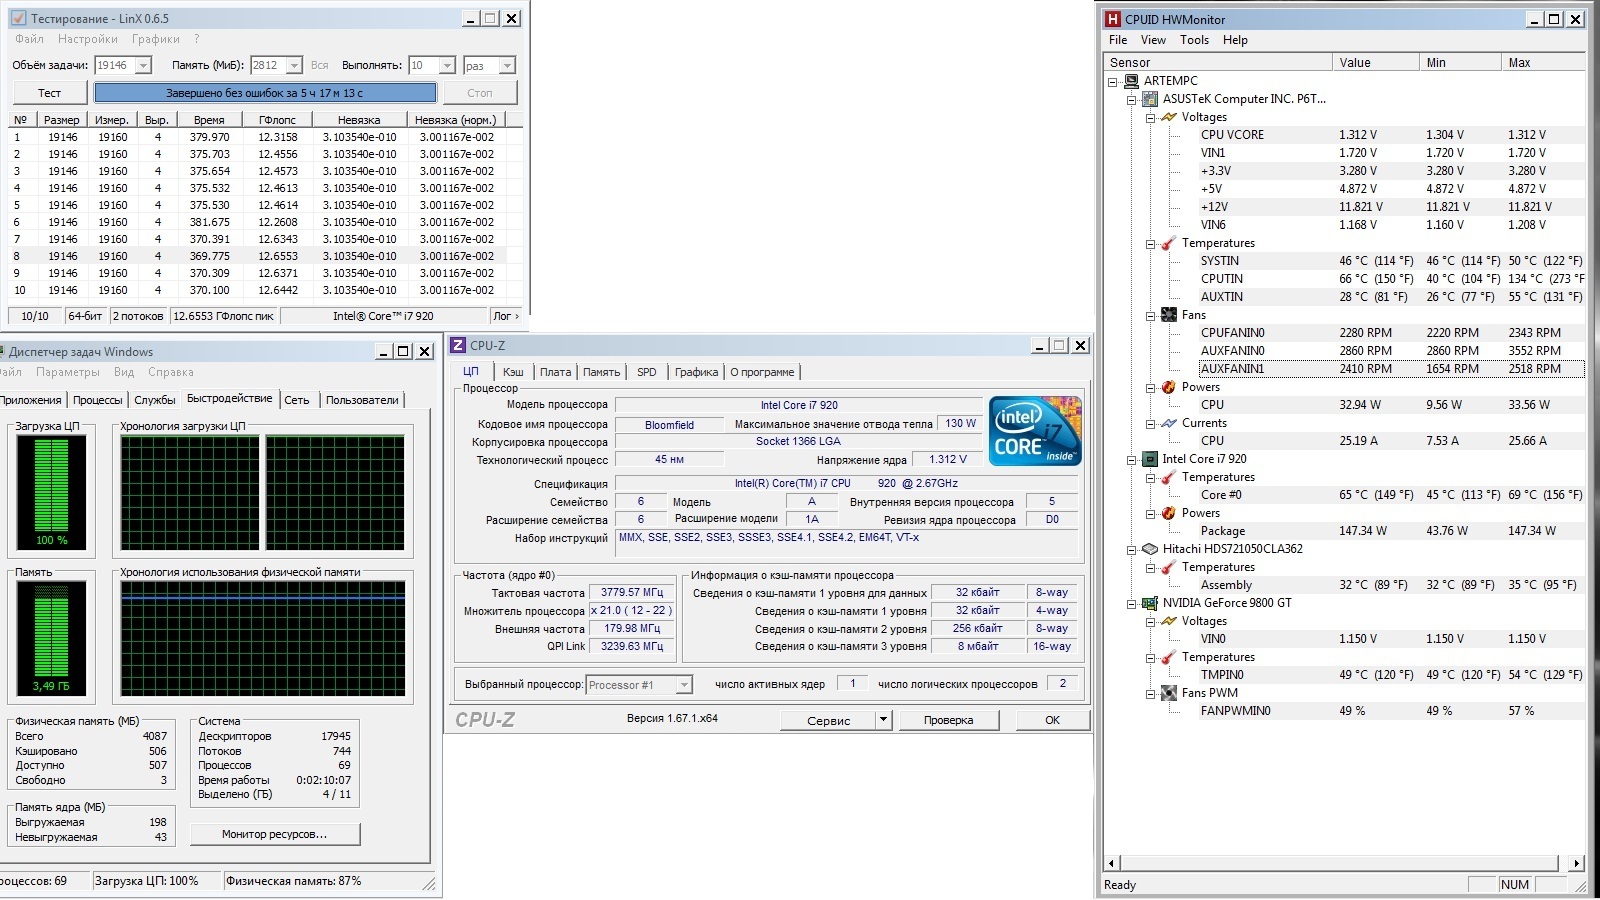Switch to the Графика tab in CPU-Z

pyautogui.click(x=696, y=372)
